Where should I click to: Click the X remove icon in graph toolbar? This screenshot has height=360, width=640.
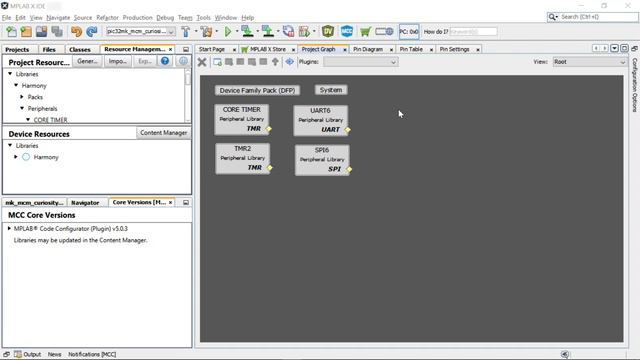[202, 62]
